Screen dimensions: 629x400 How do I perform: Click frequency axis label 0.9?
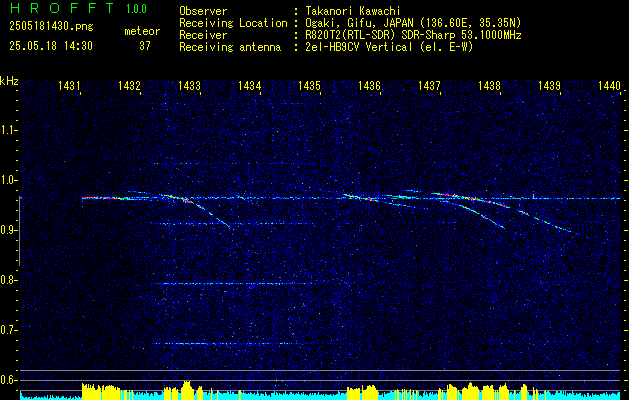click(x=8, y=230)
